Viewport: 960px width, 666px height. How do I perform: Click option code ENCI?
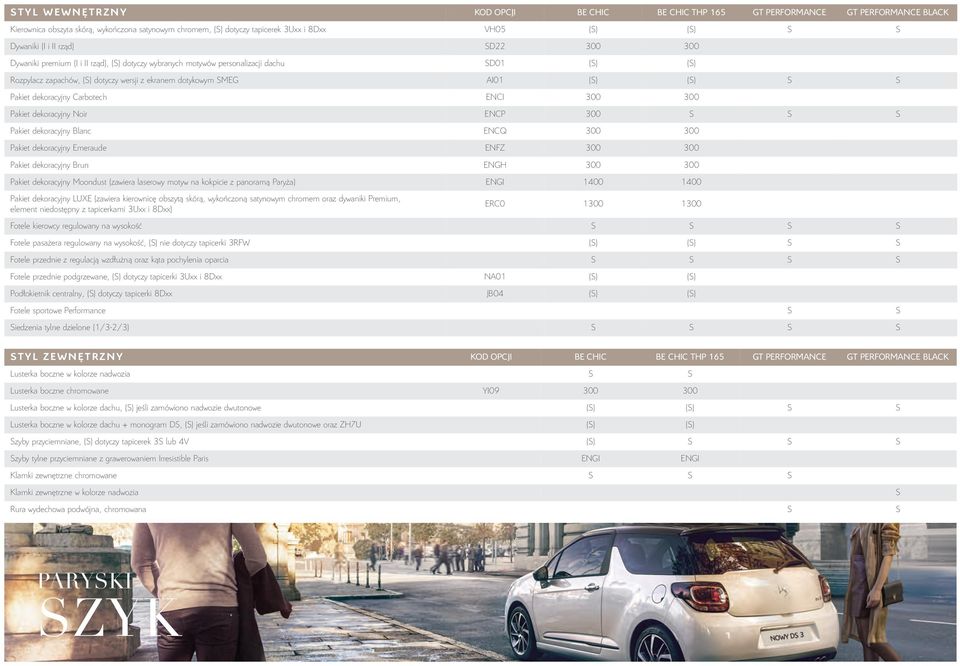pyautogui.click(x=495, y=97)
